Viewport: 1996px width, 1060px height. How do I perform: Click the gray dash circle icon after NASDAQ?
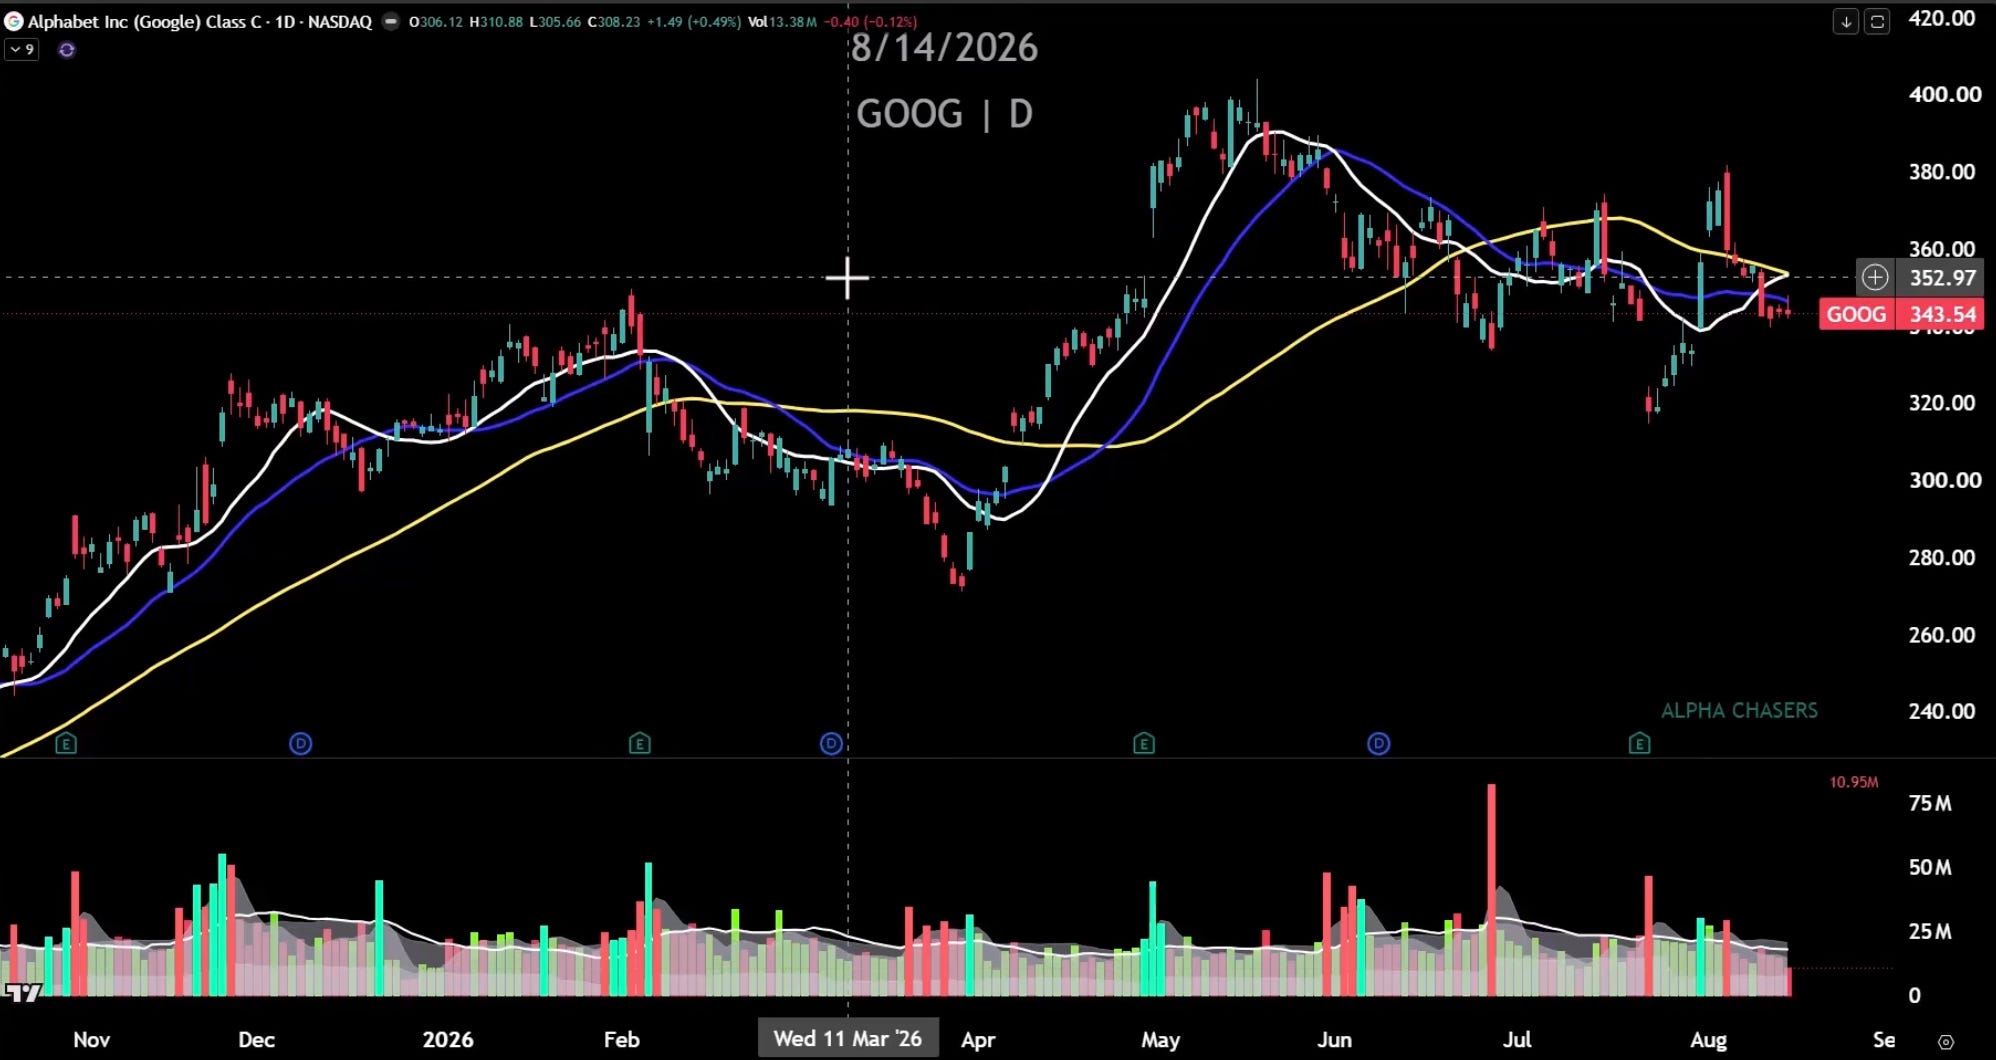tap(391, 21)
